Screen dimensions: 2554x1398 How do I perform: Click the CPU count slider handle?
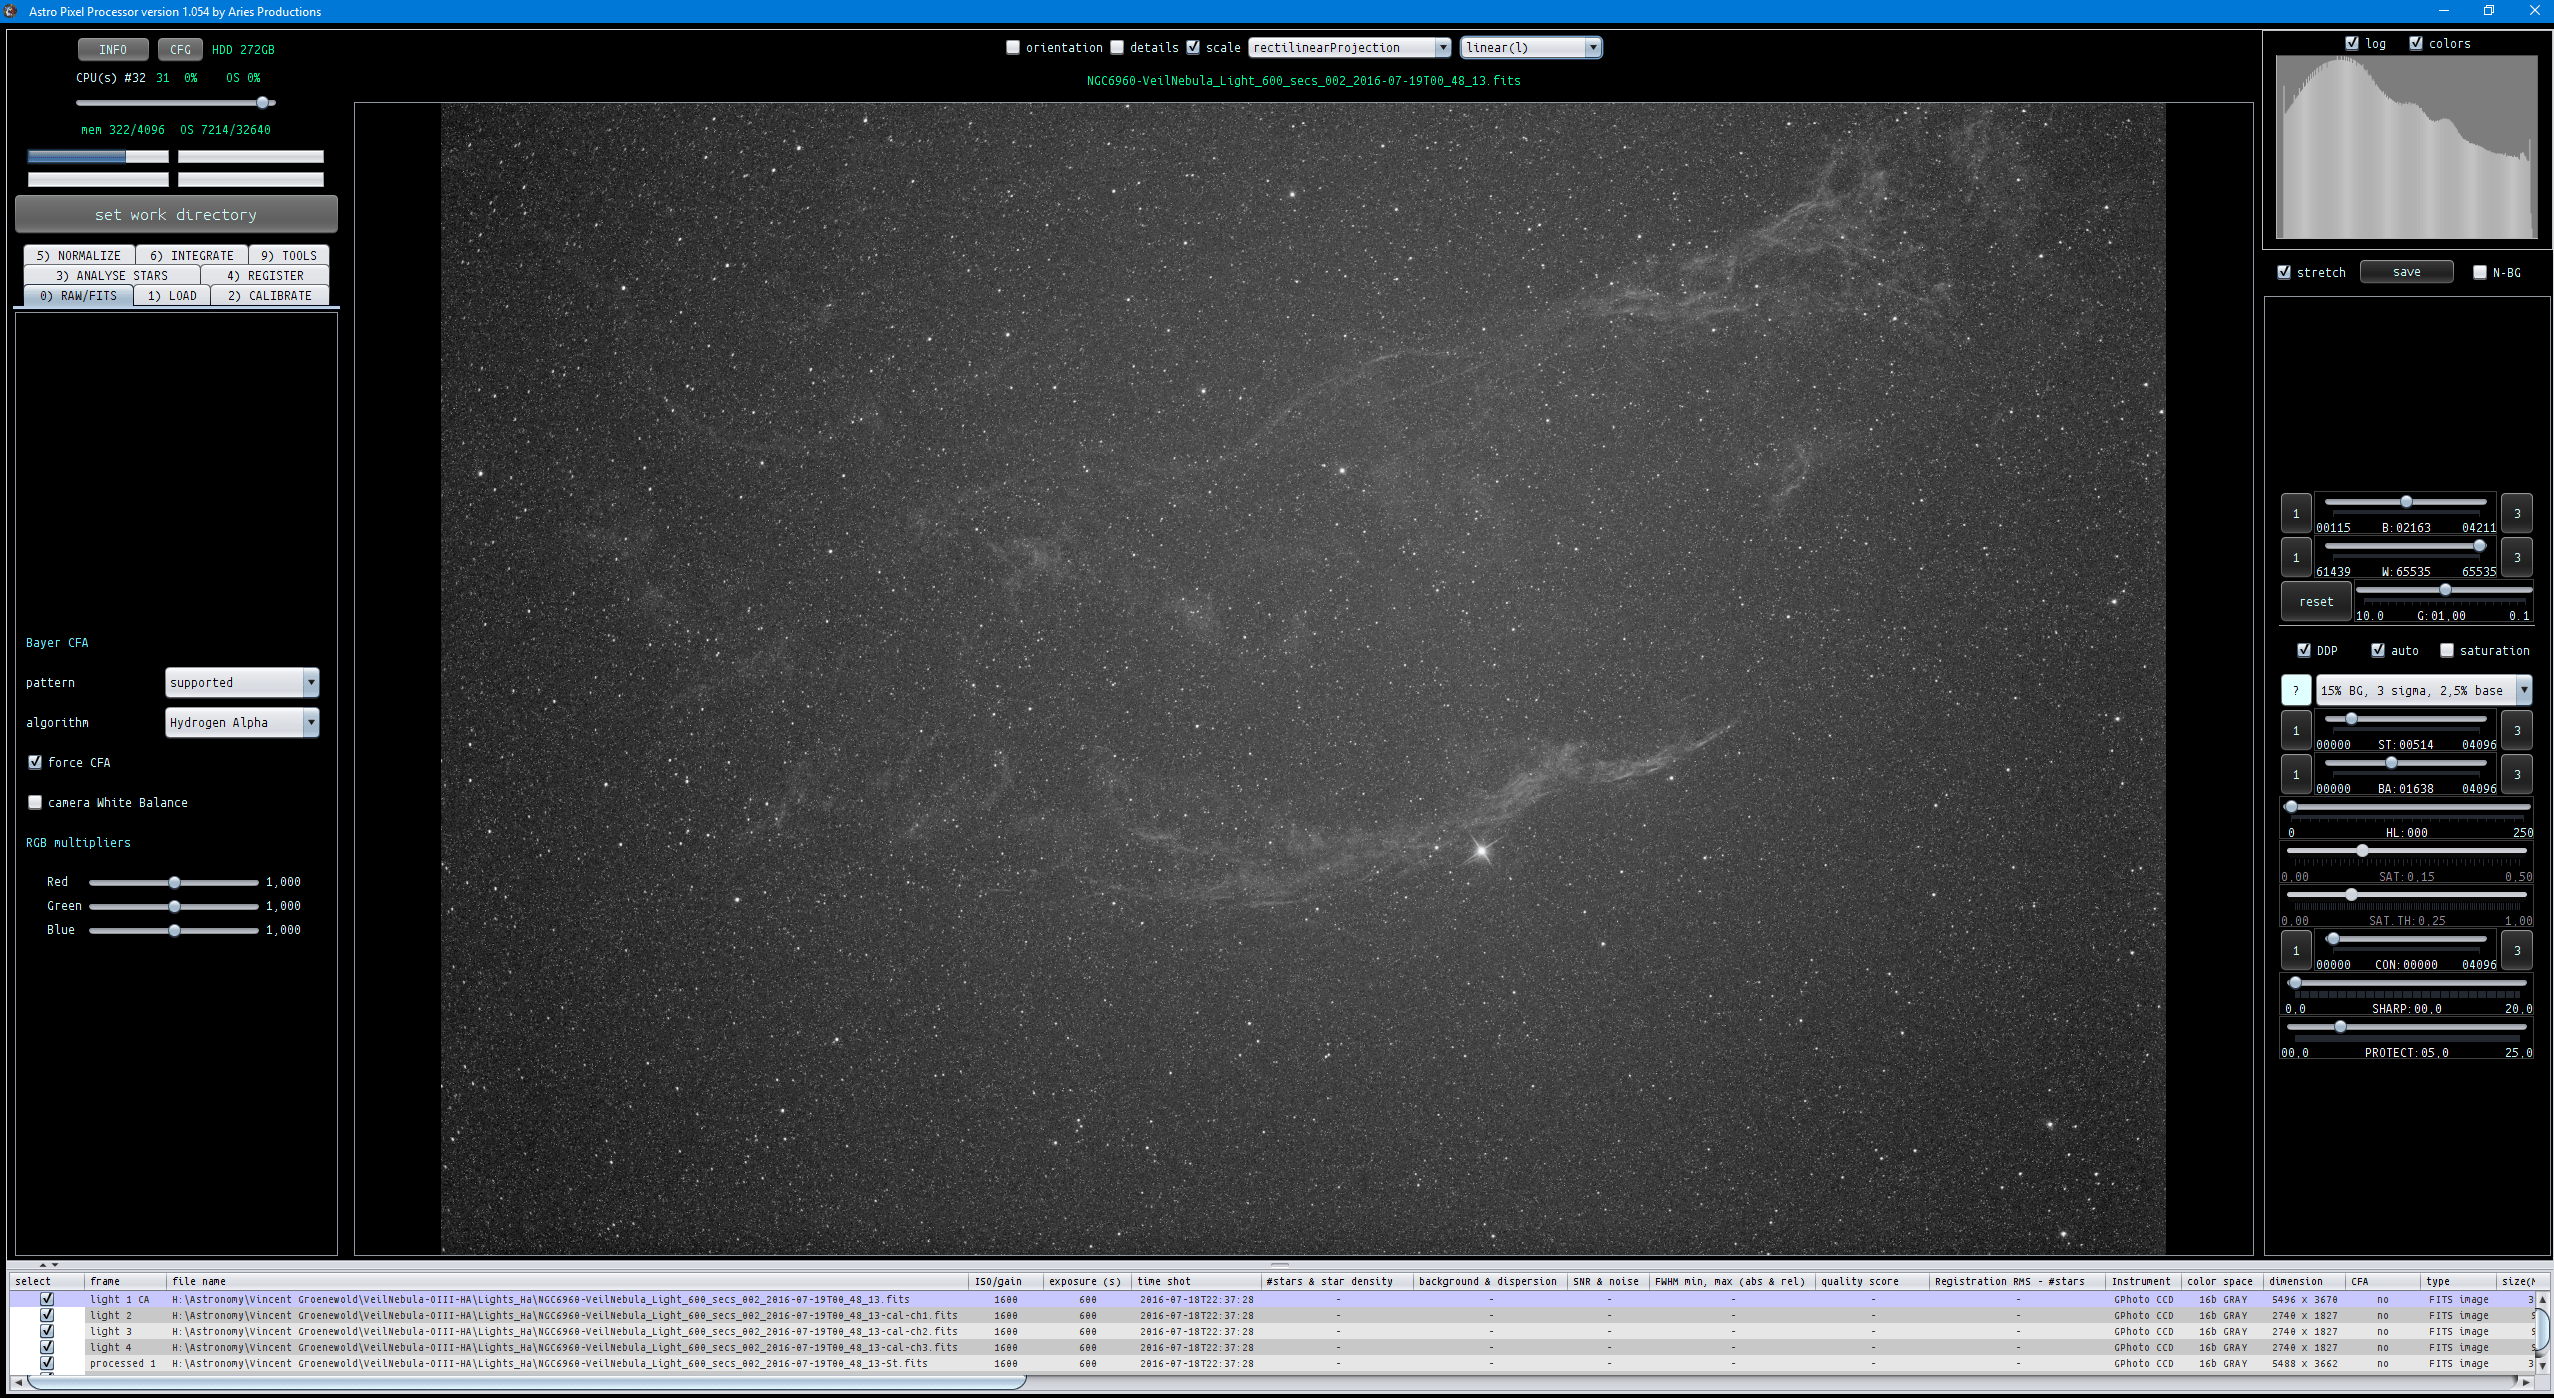click(262, 102)
